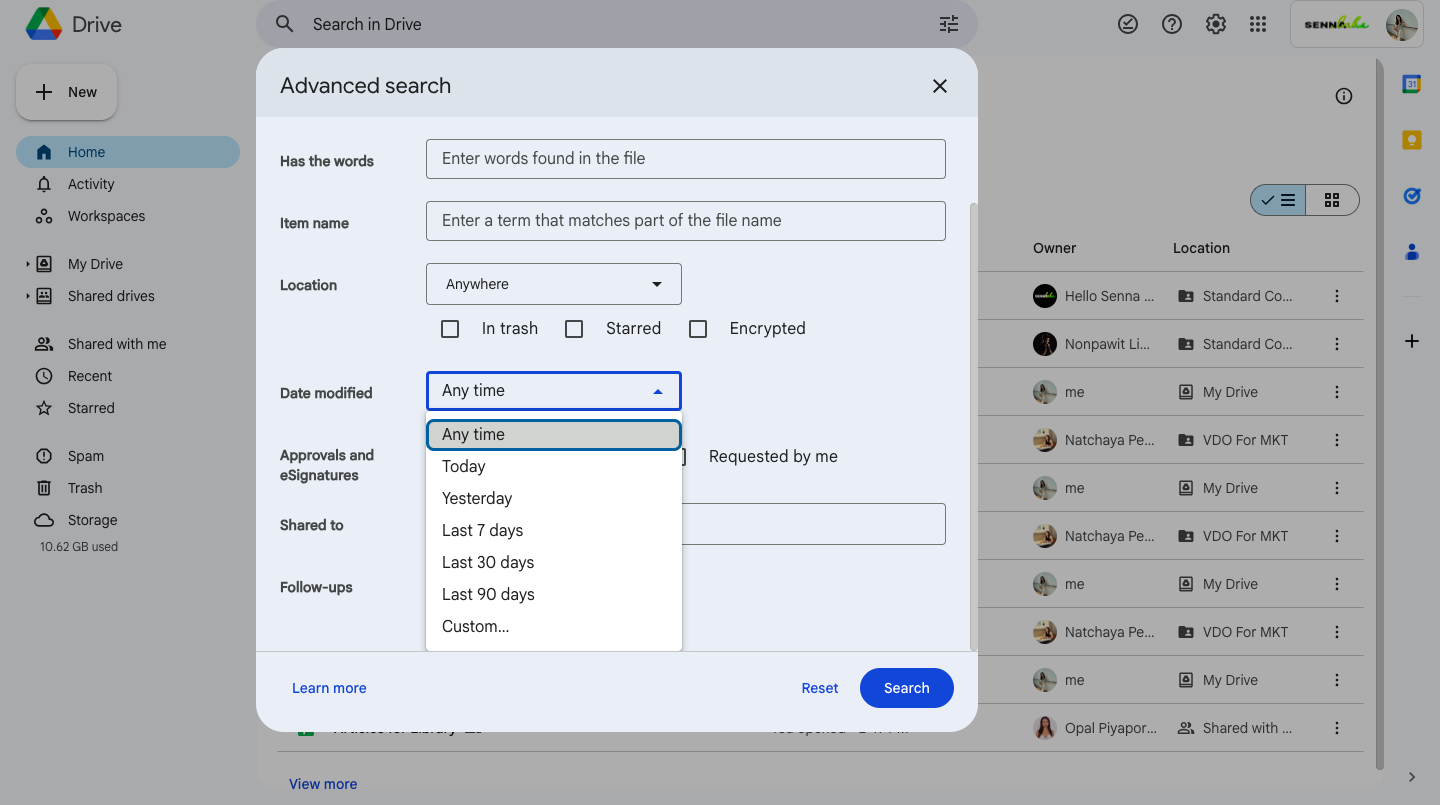Choose Custom... date range option
The width and height of the screenshot is (1440, 805).
(x=476, y=626)
